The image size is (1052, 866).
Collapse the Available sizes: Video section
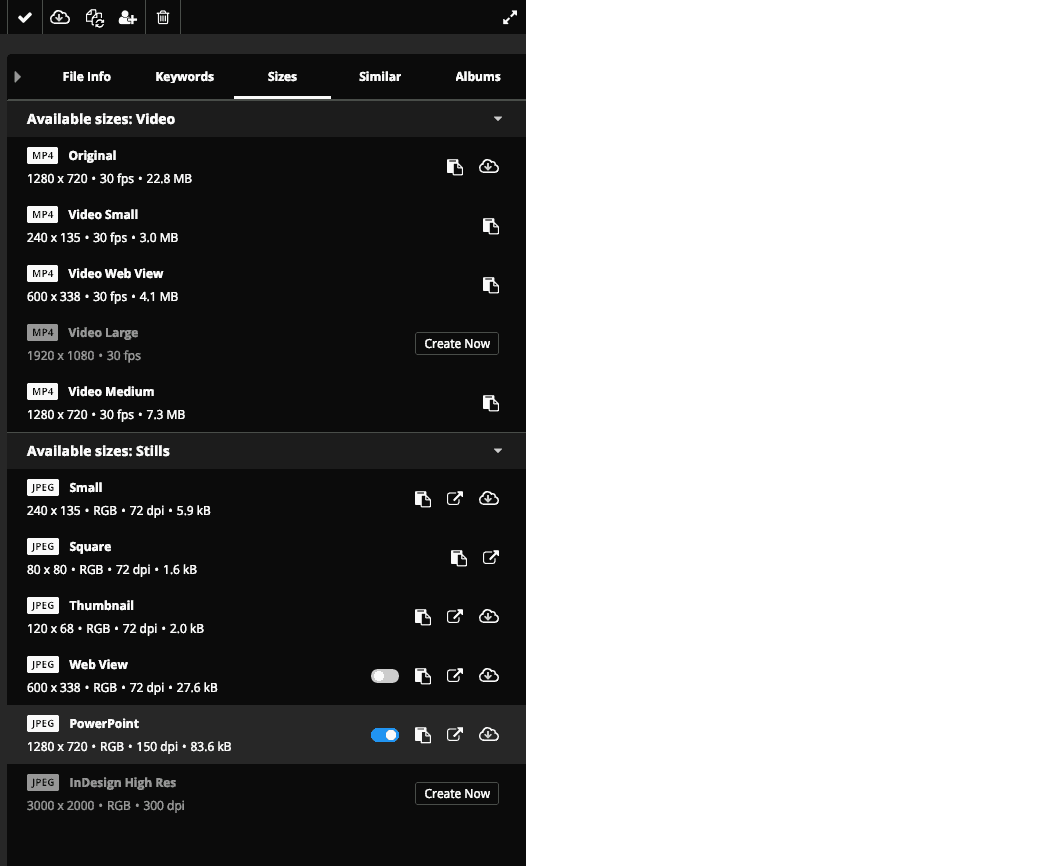pos(498,119)
